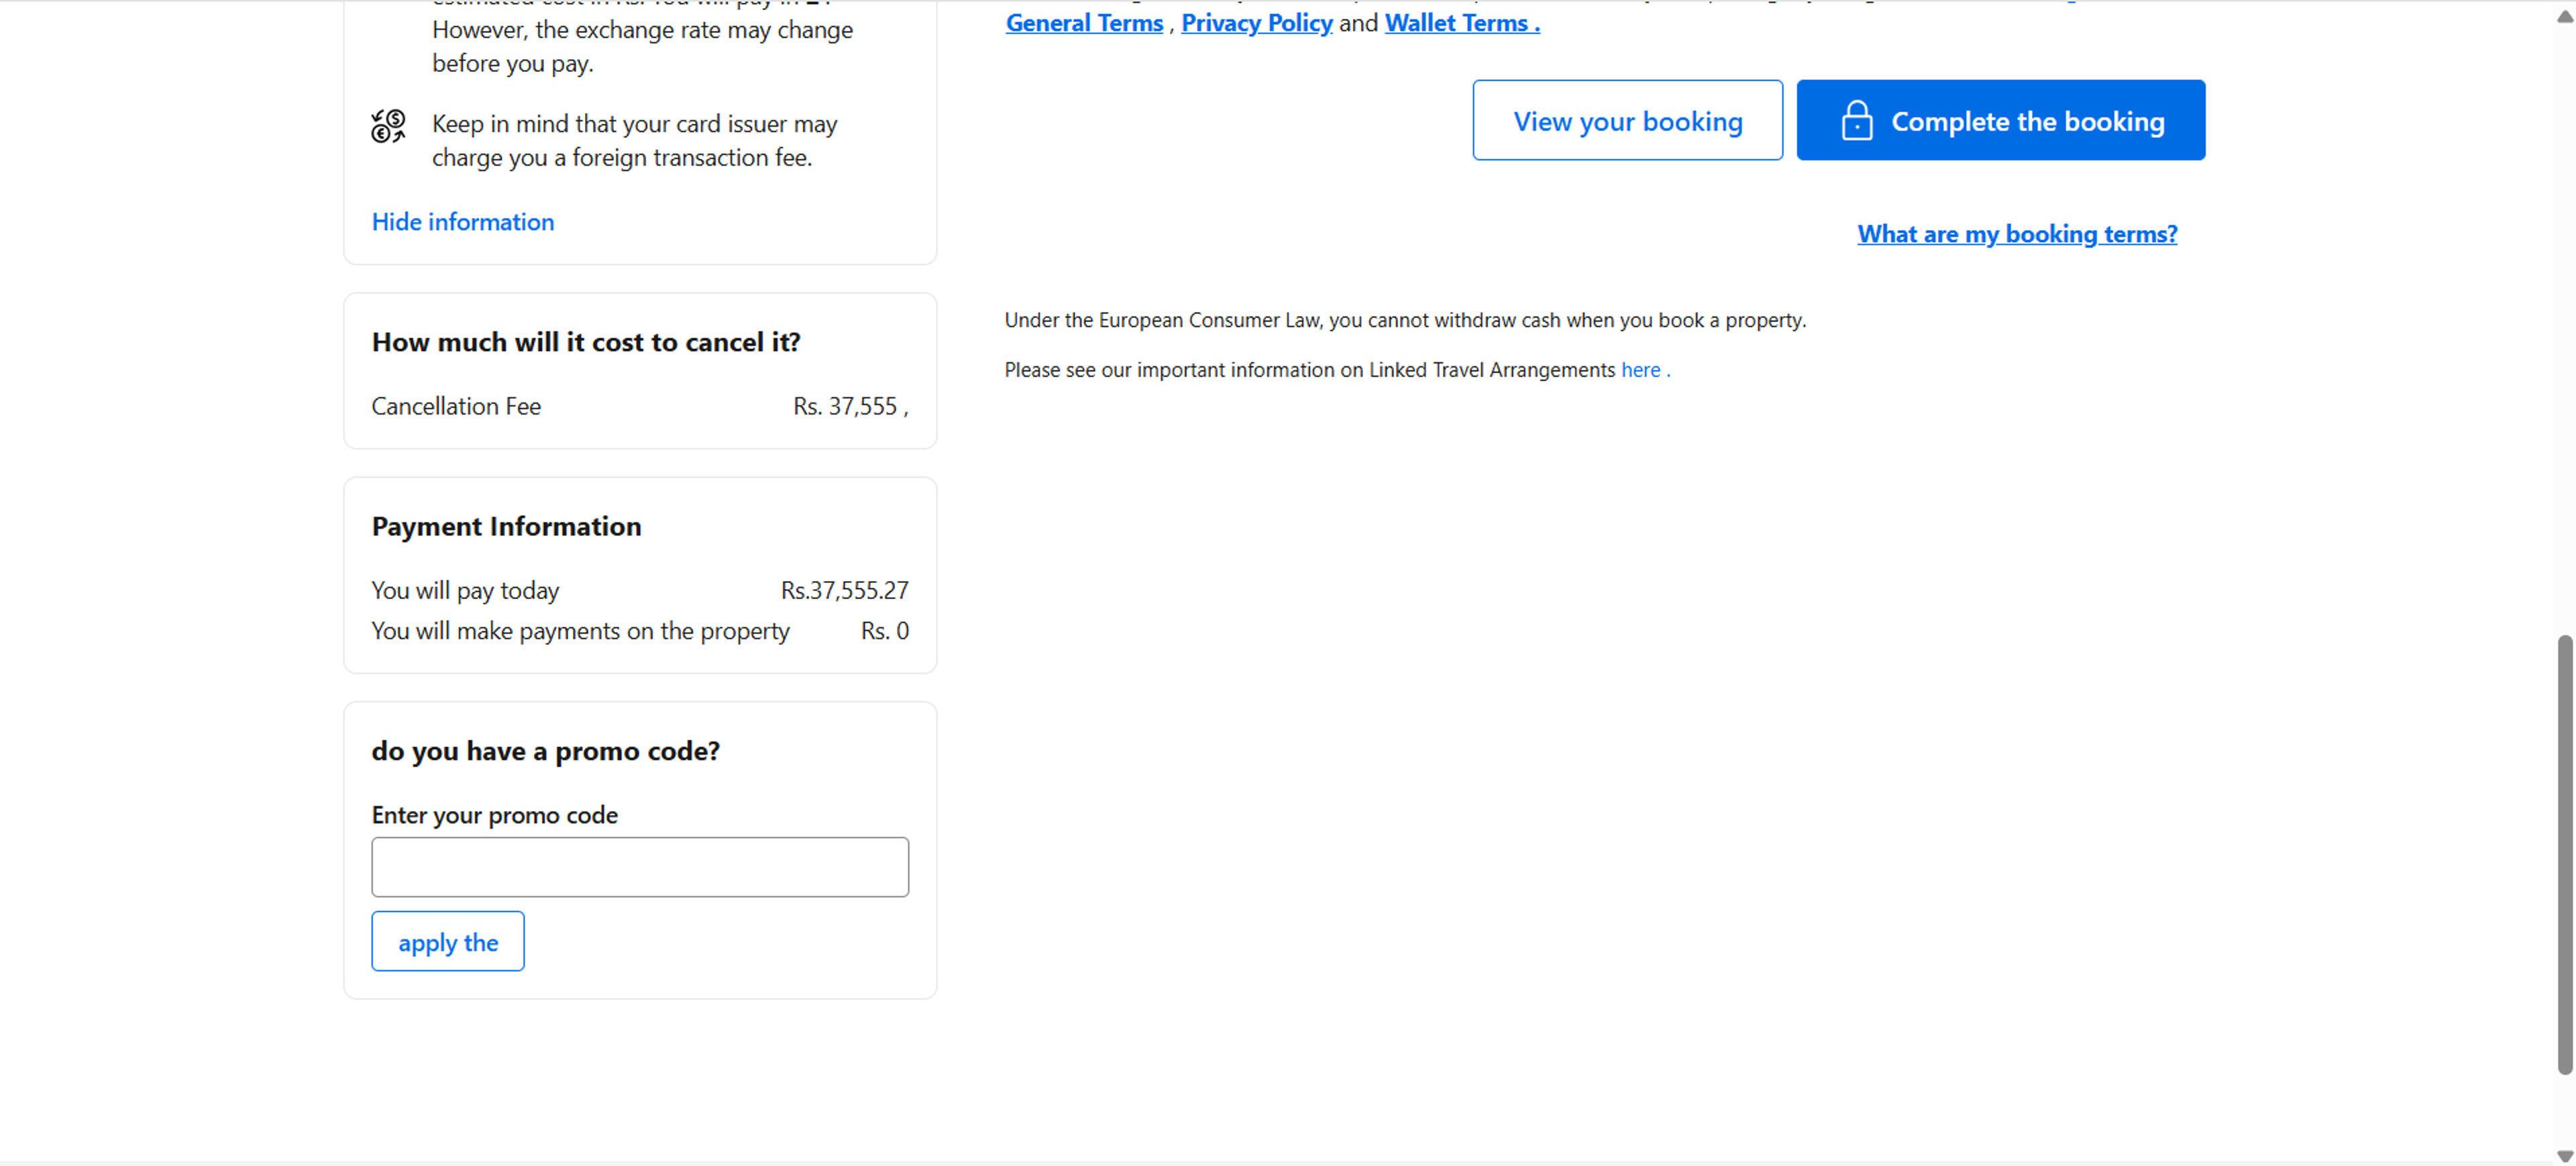Viewport: 2576px width, 1166px height.
Task: Click the Payment Information heading
Action: pyautogui.click(x=507, y=527)
